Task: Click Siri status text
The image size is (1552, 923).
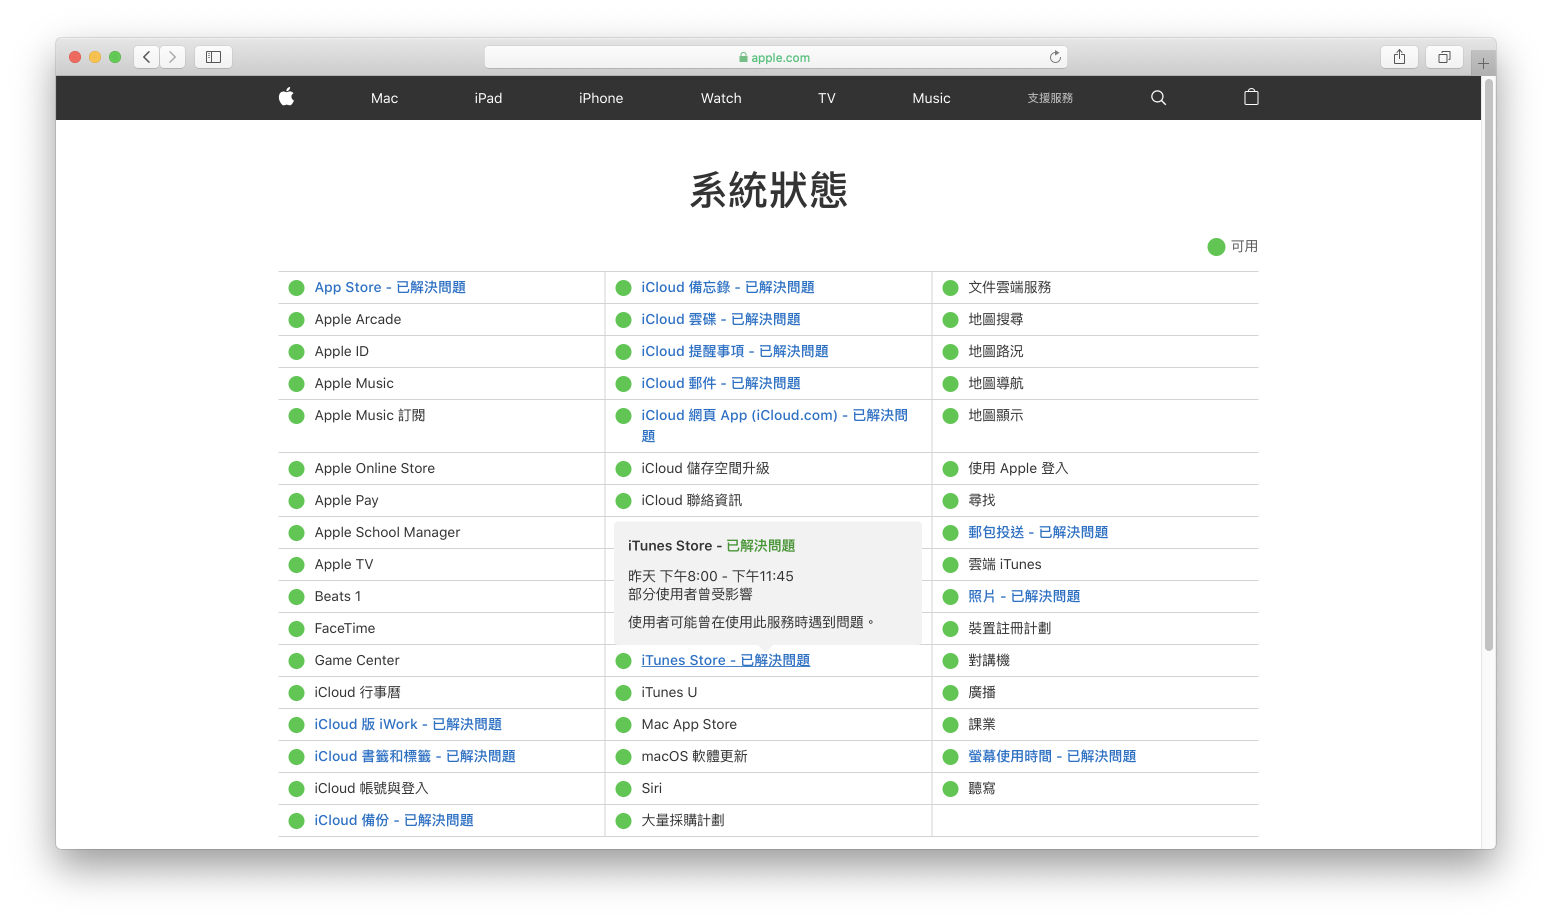Action: (652, 788)
